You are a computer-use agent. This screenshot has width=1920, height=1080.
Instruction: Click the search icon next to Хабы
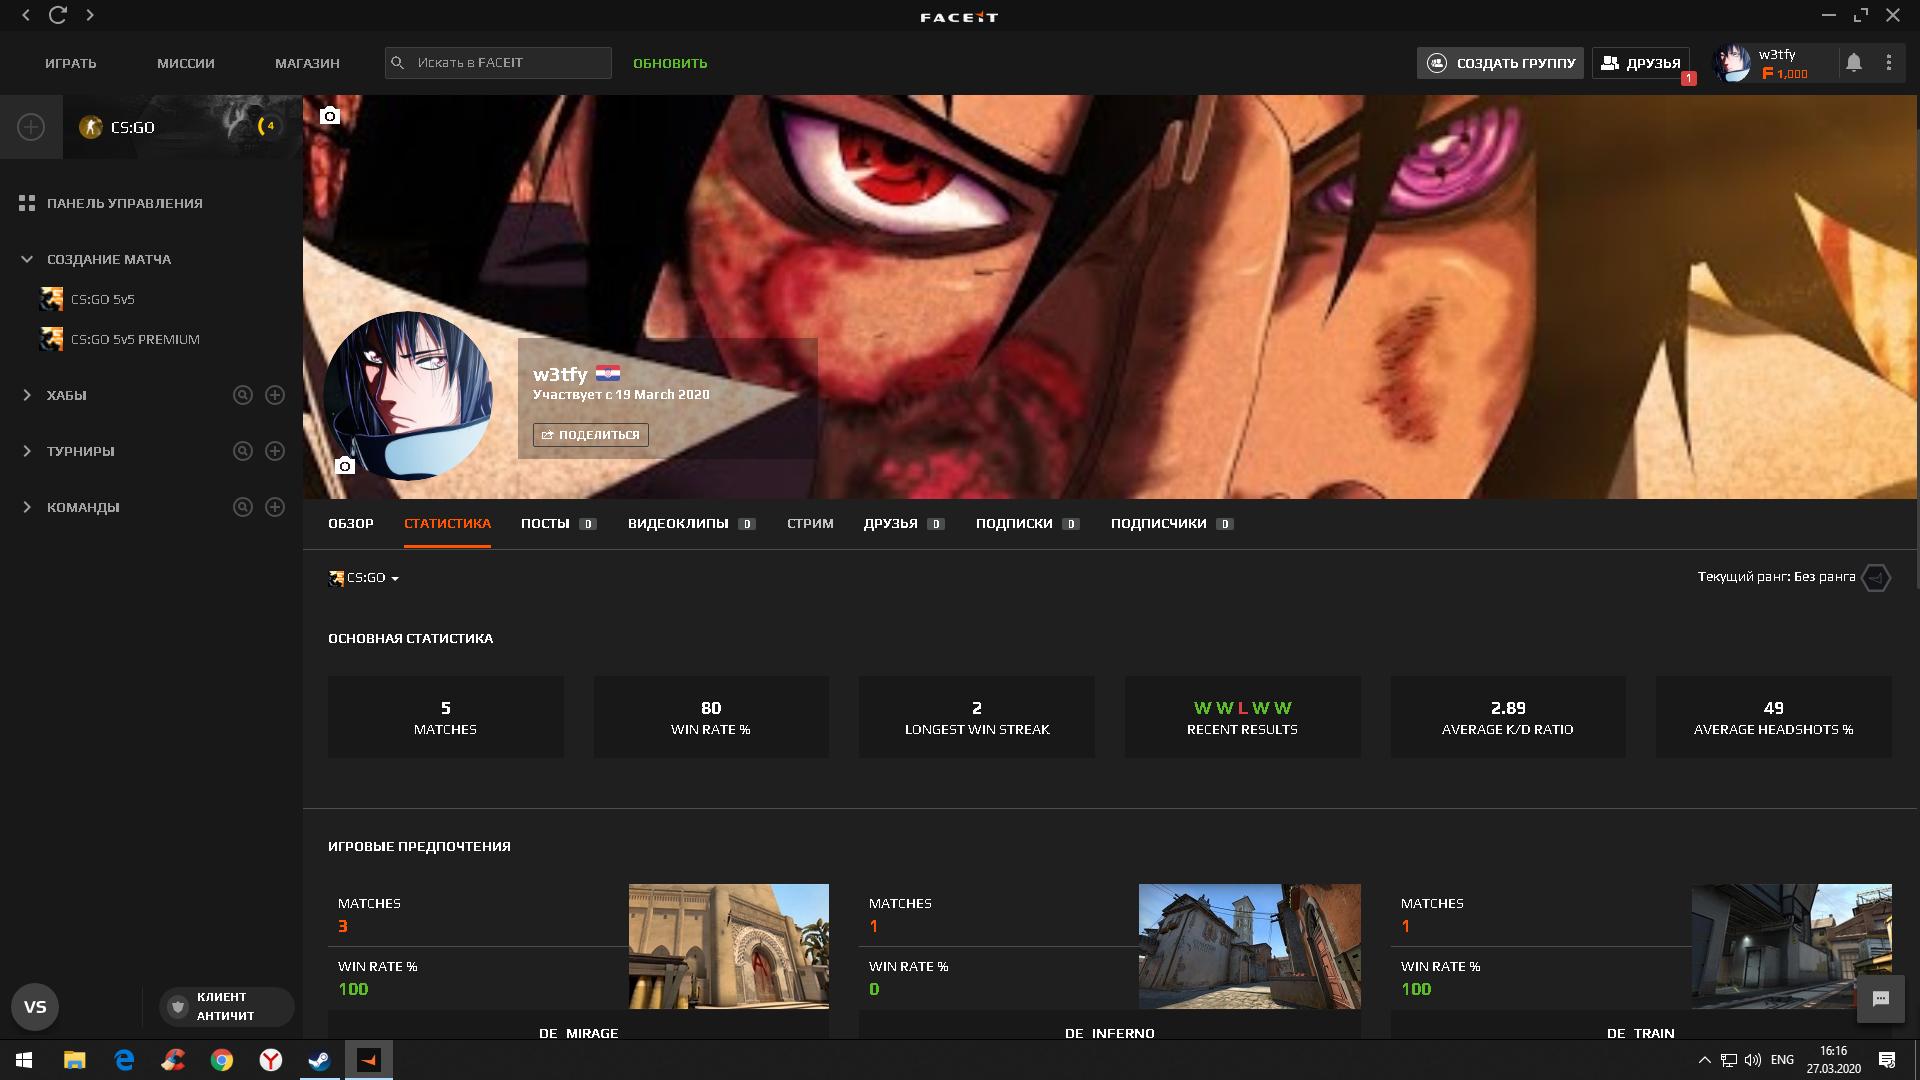coord(243,395)
